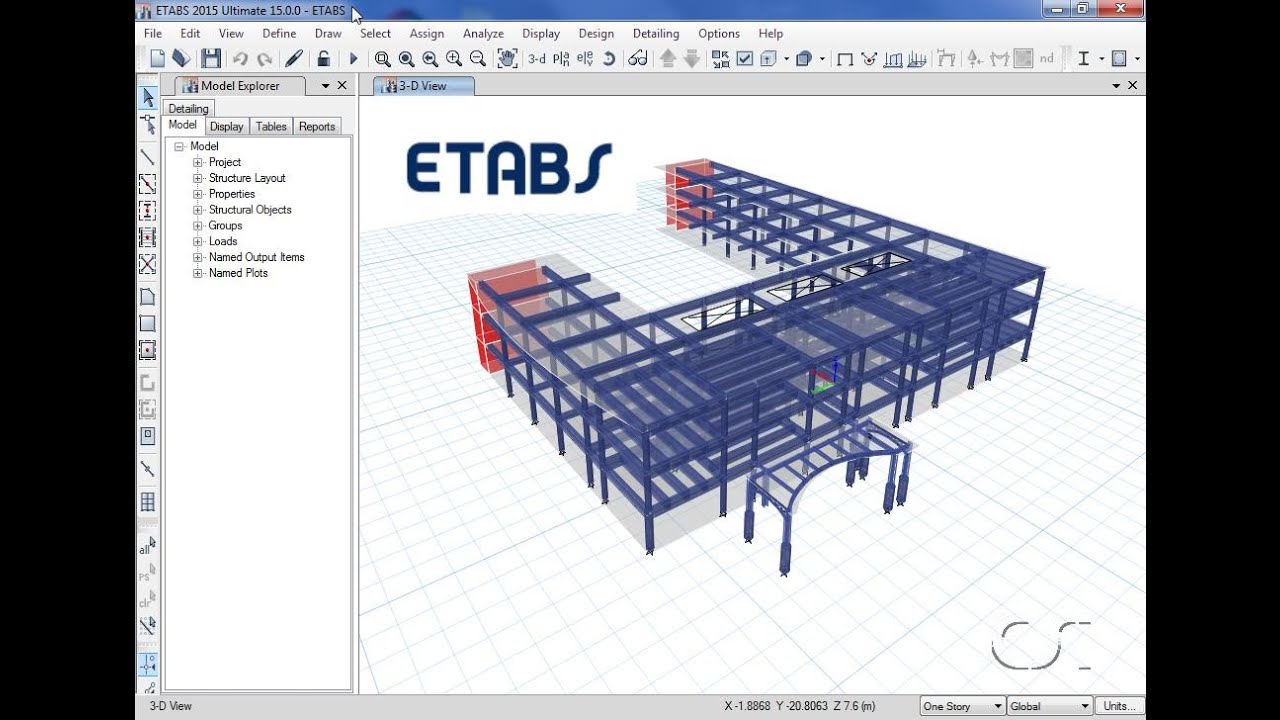Open the One Story dropdown
This screenshot has width=1280, height=720.
962,706
